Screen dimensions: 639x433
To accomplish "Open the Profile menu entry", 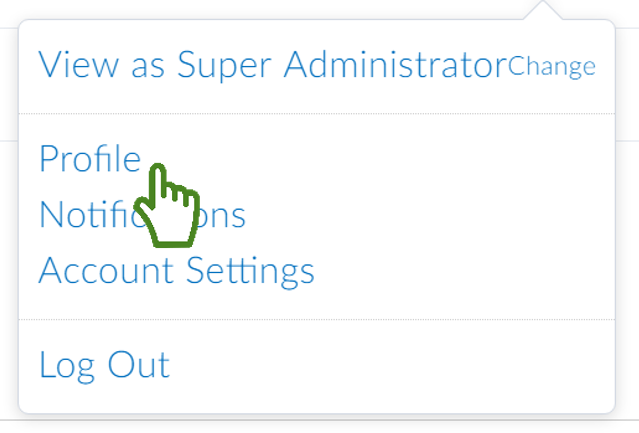I will [89, 159].
